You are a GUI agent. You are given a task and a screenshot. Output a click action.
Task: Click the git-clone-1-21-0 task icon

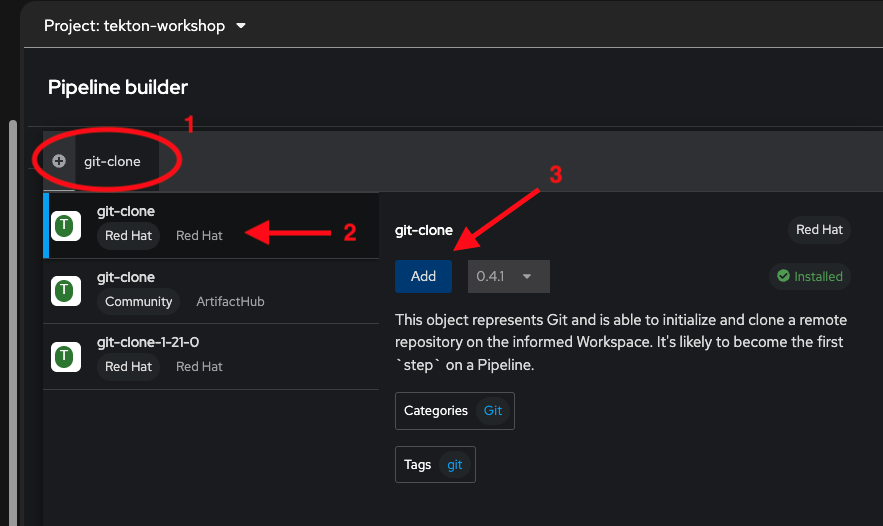coord(65,356)
